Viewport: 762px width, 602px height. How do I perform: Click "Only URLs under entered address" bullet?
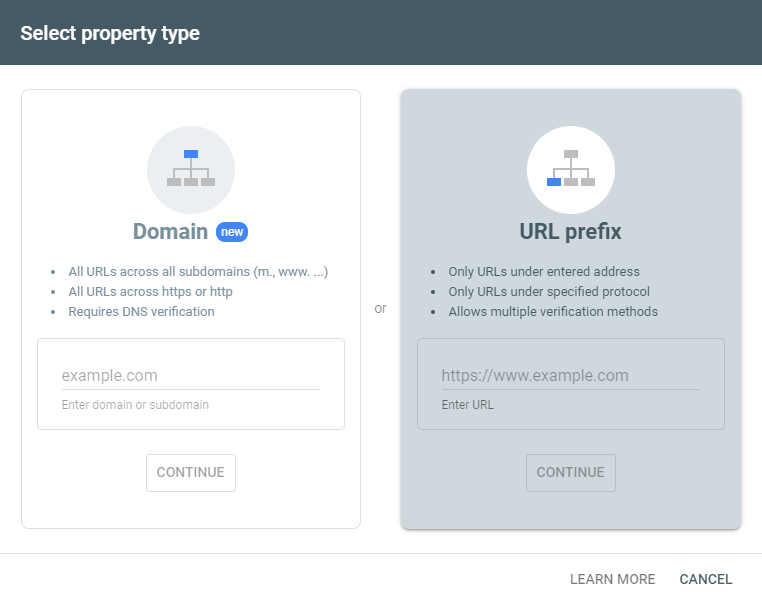click(544, 272)
